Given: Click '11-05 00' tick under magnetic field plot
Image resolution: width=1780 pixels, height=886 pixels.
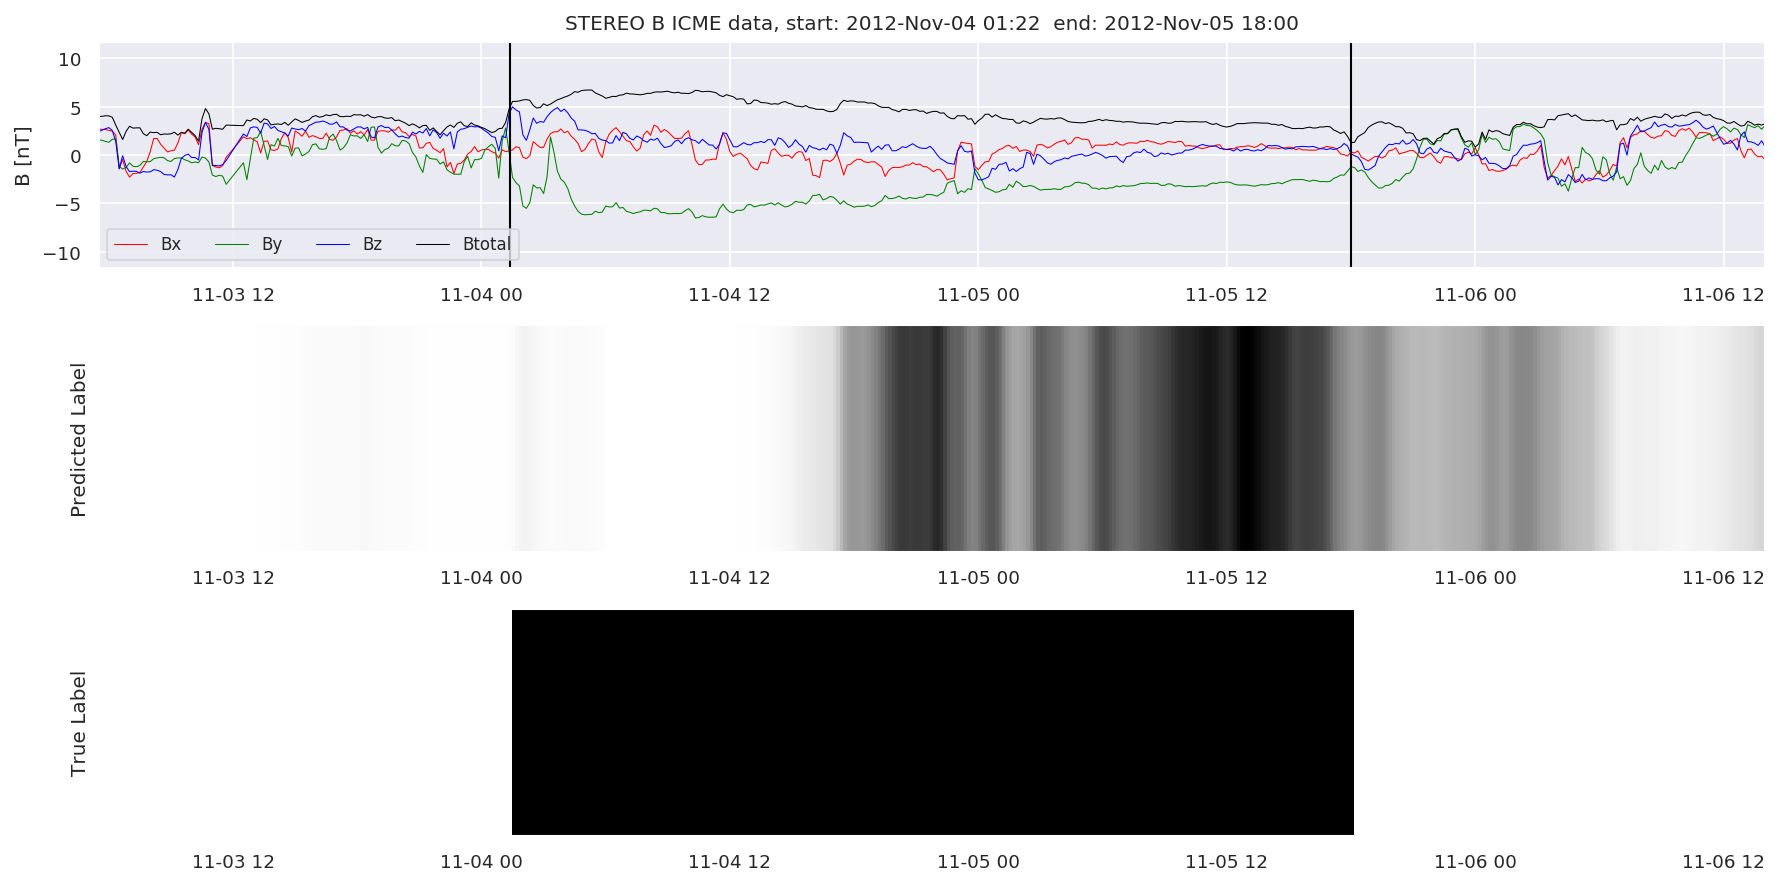Looking at the screenshot, I should tap(978, 295).
